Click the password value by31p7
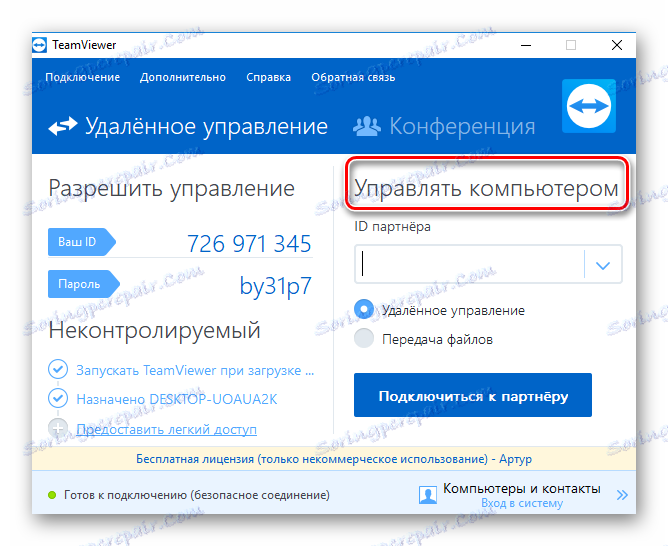This screenshot has height=546, width=668. tap(276, 286)
